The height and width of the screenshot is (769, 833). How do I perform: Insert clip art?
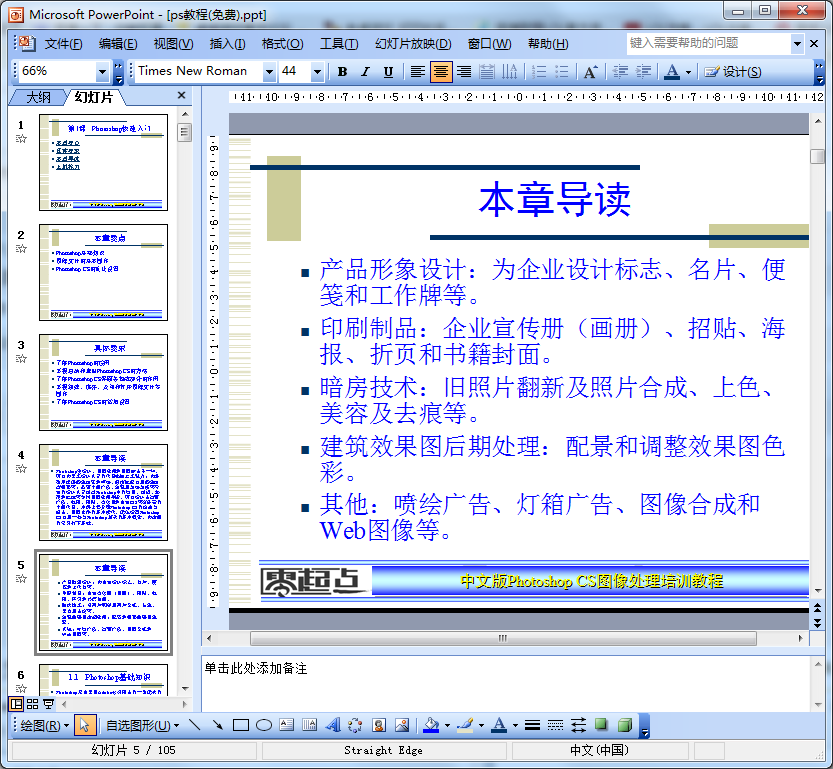click(x=379, y=725)
